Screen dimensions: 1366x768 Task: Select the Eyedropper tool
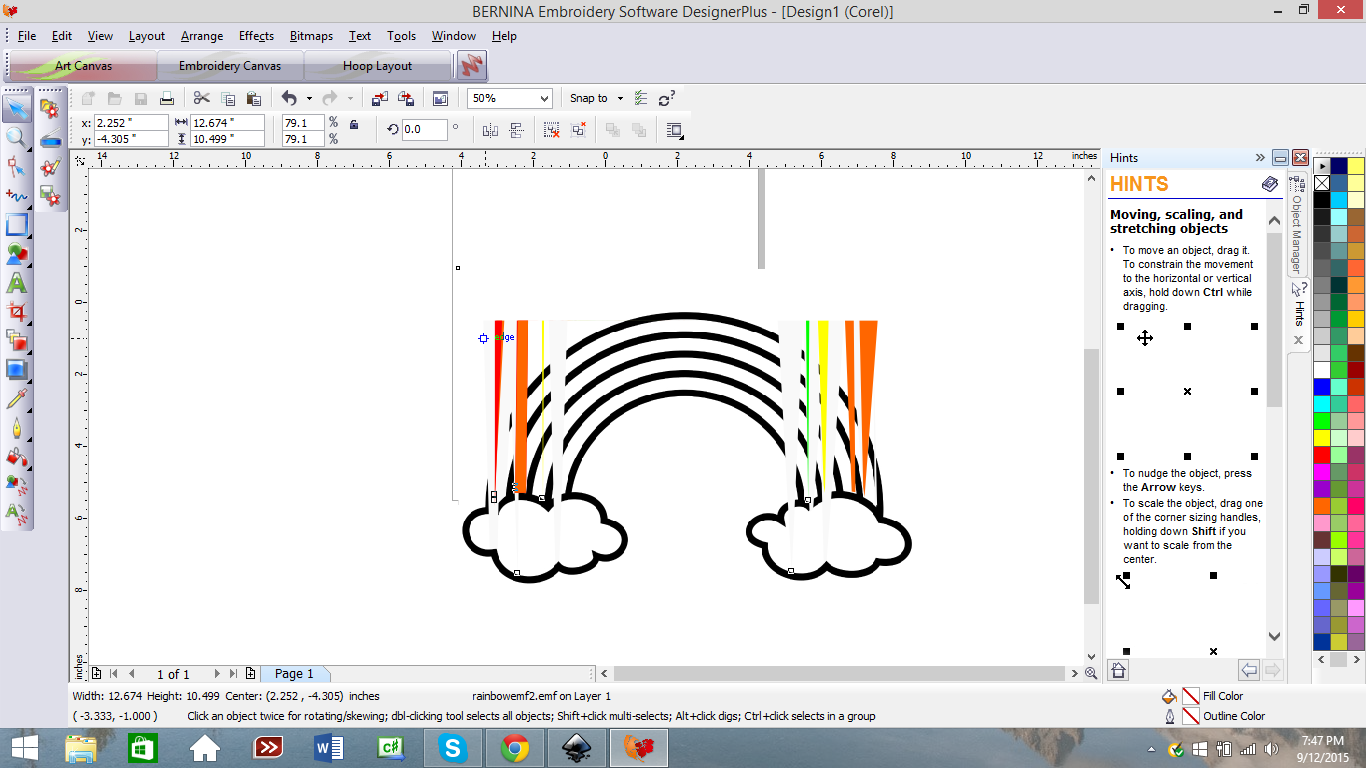point(17,400)
